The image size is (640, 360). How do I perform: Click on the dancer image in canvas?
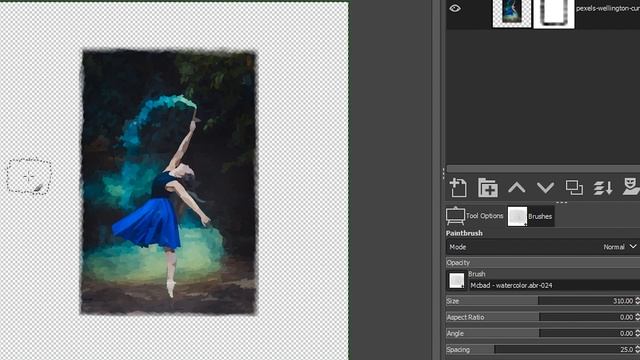[169, 182]
